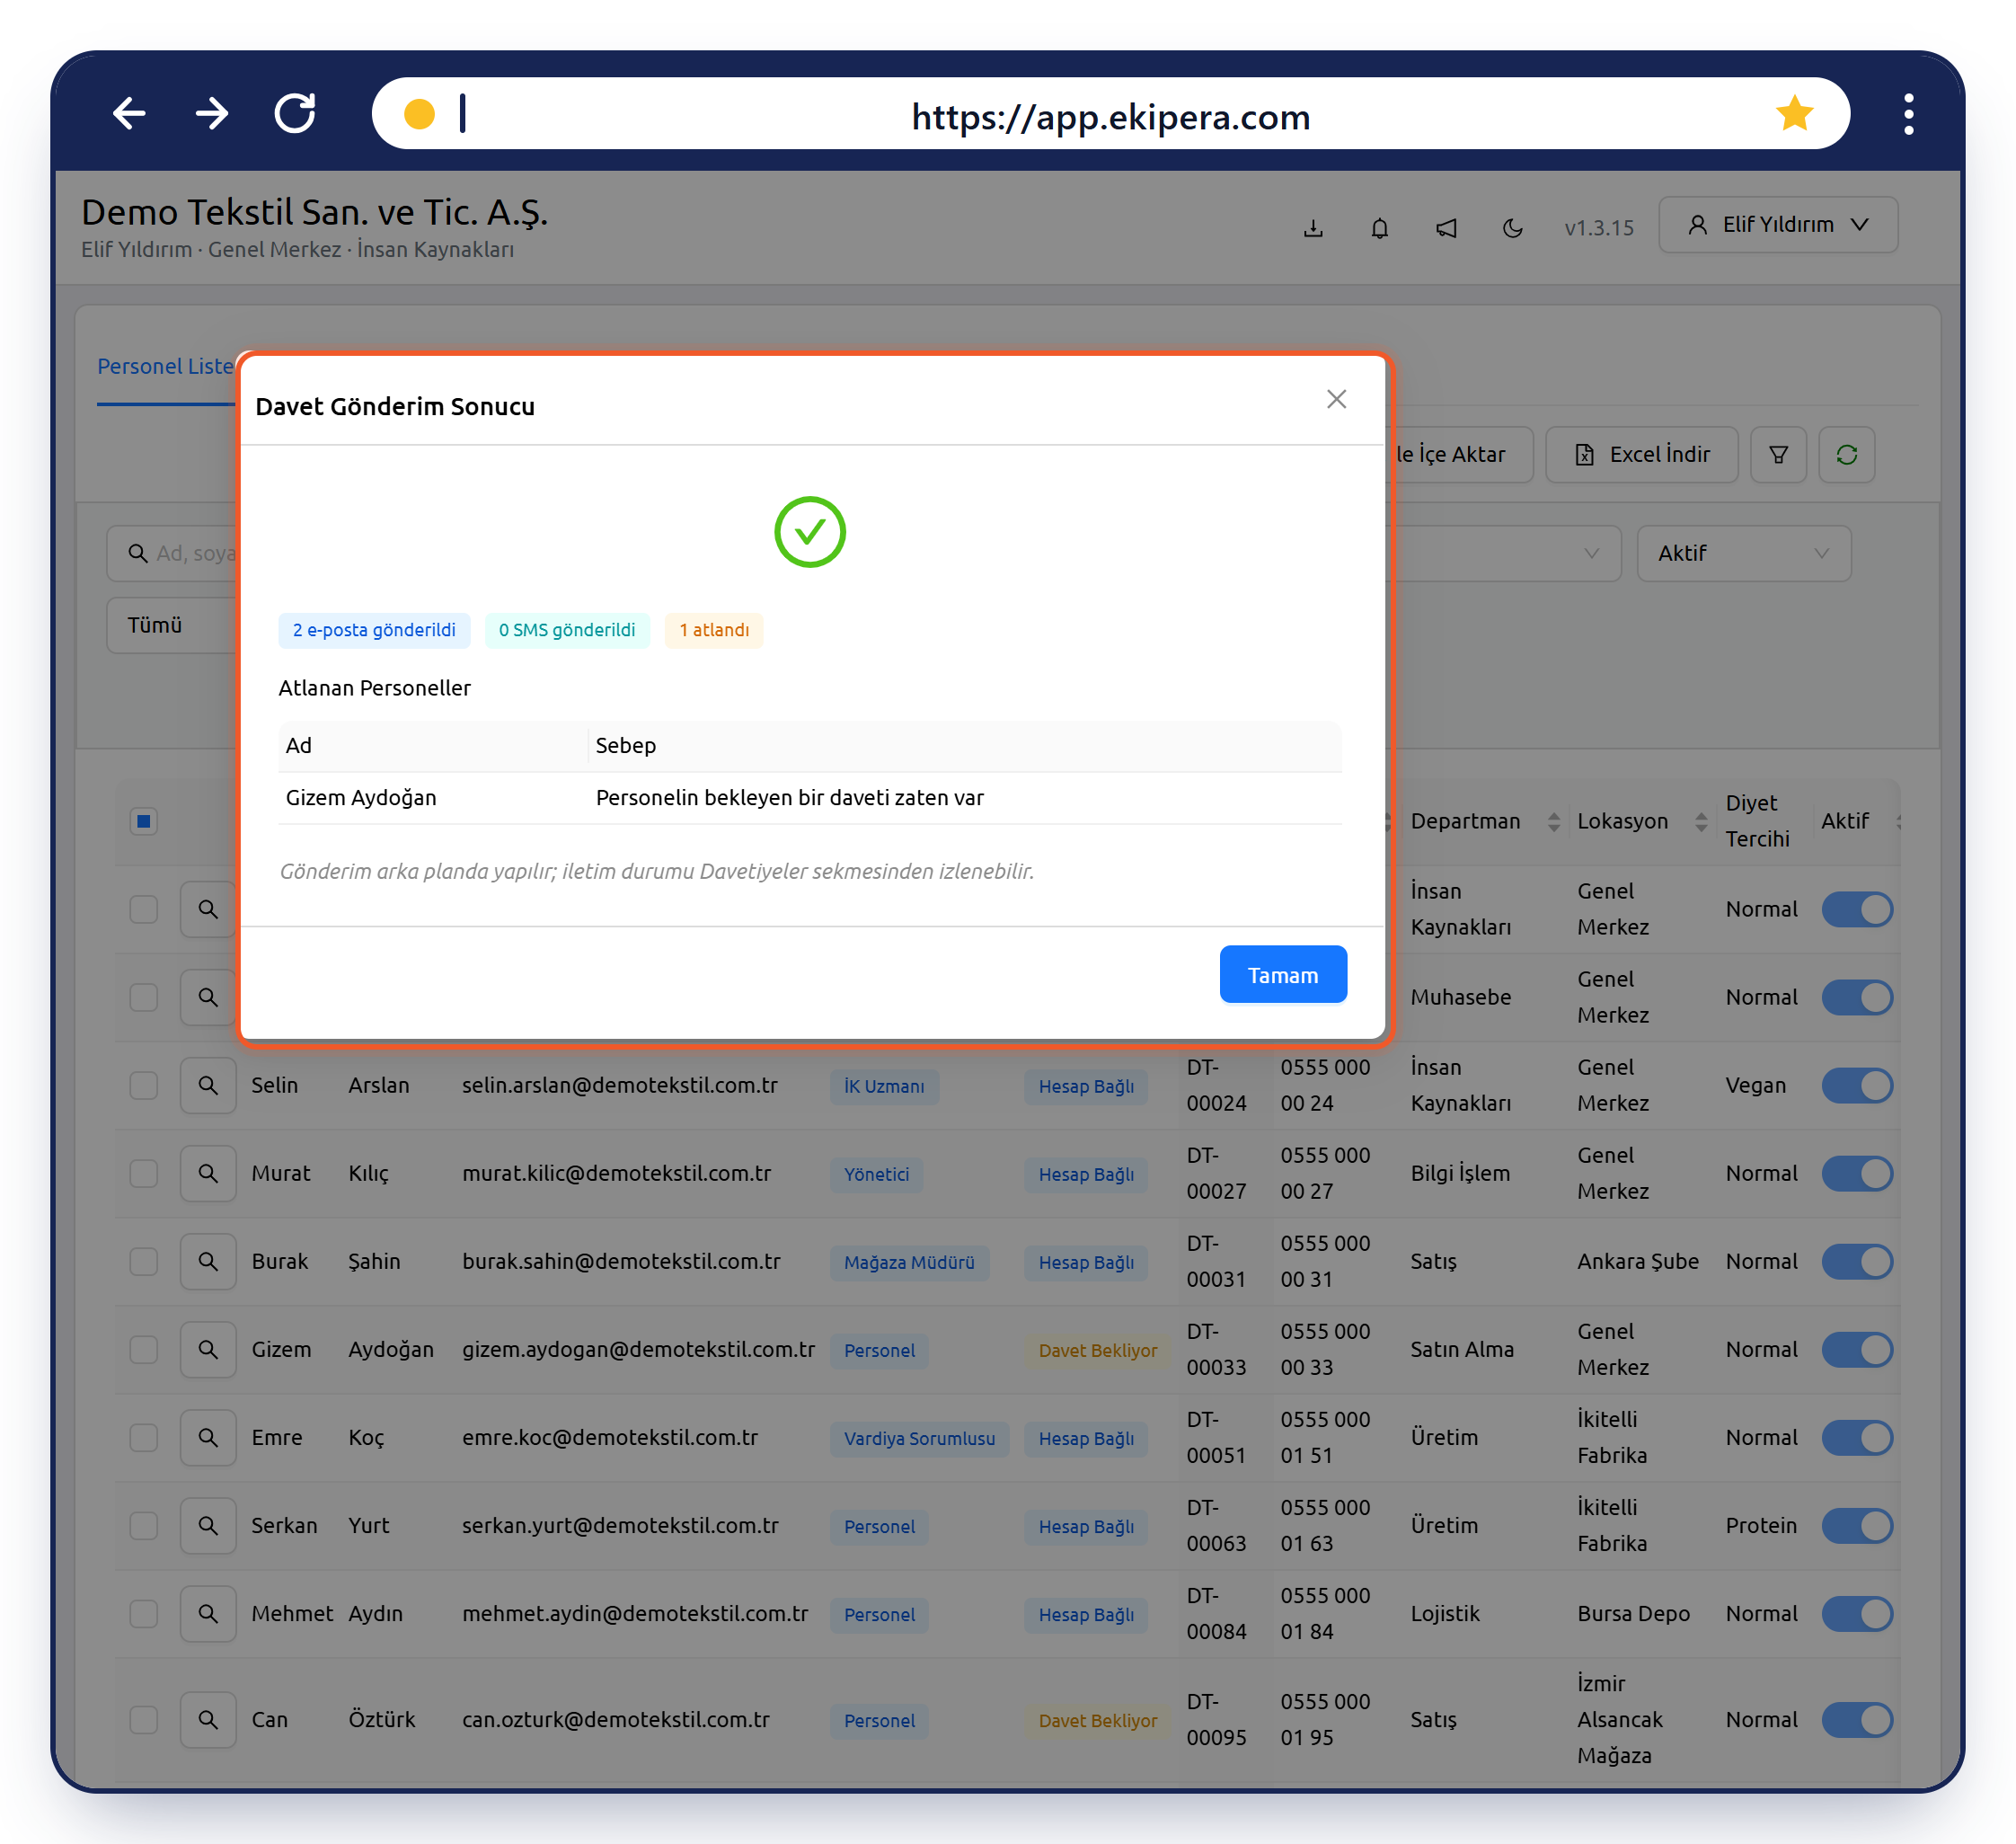Viewport: 2016px width, 1844px height.
Task: Check the row checkbox for Burak Şahin
Action: [144, 1261]
